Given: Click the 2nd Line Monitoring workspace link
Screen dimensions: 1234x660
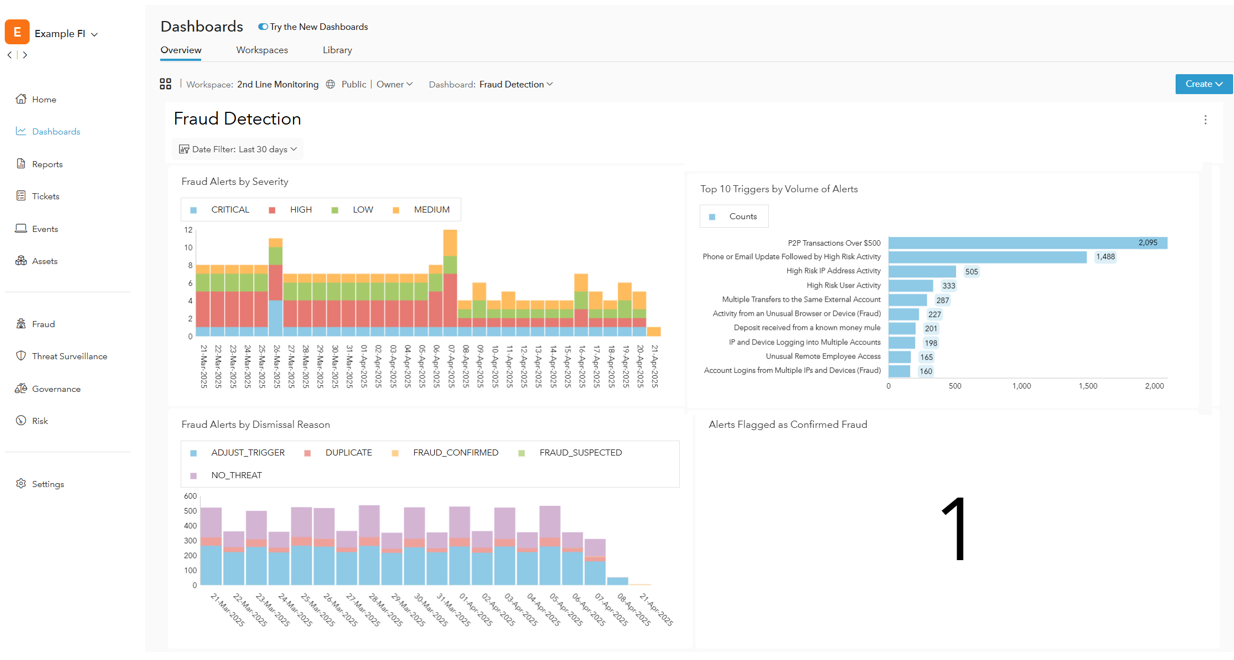Looking at the screenshot, I should click(x=278, y=85).
